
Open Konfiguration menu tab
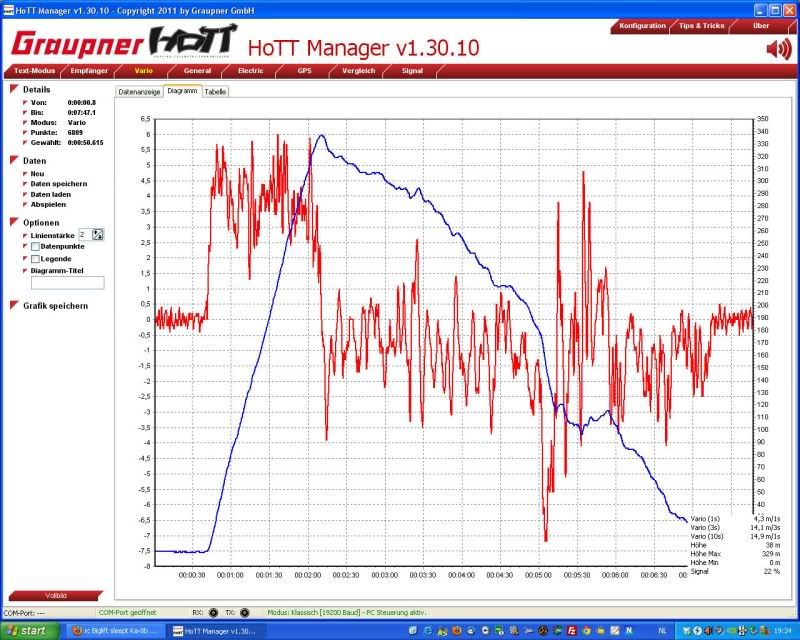642,26
